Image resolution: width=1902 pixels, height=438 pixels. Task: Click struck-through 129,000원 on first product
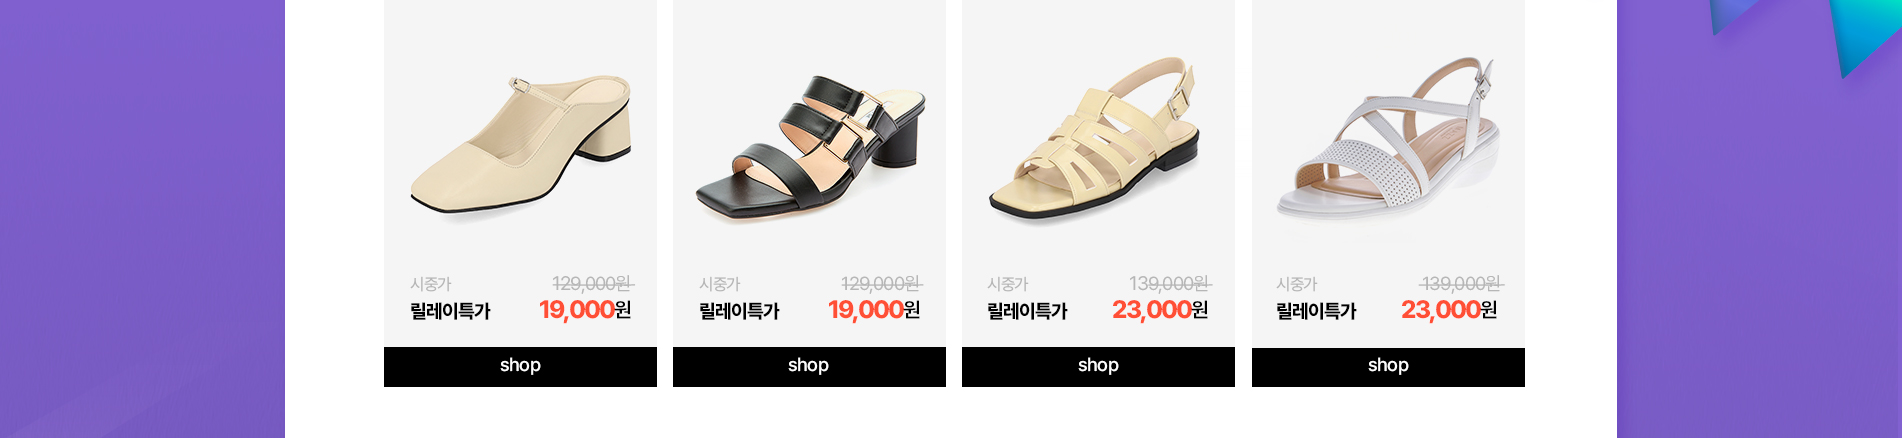pyautogui.click(x=592, y=284)
